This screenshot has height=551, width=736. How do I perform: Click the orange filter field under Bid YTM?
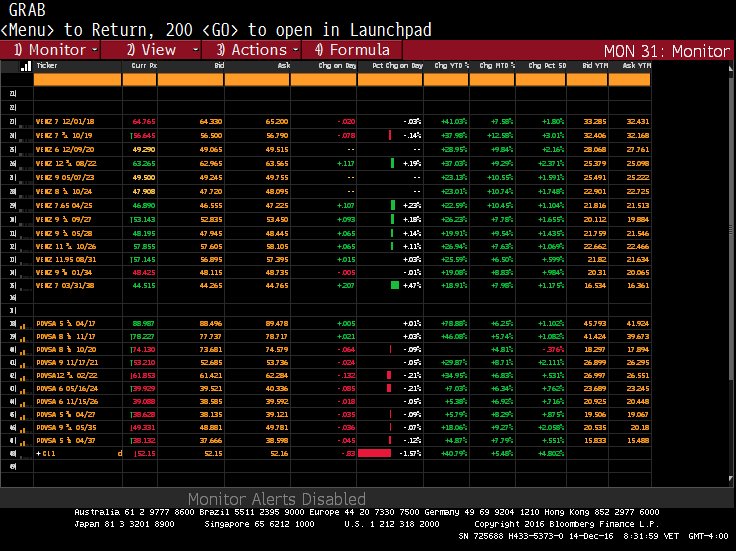coord(587,80)
